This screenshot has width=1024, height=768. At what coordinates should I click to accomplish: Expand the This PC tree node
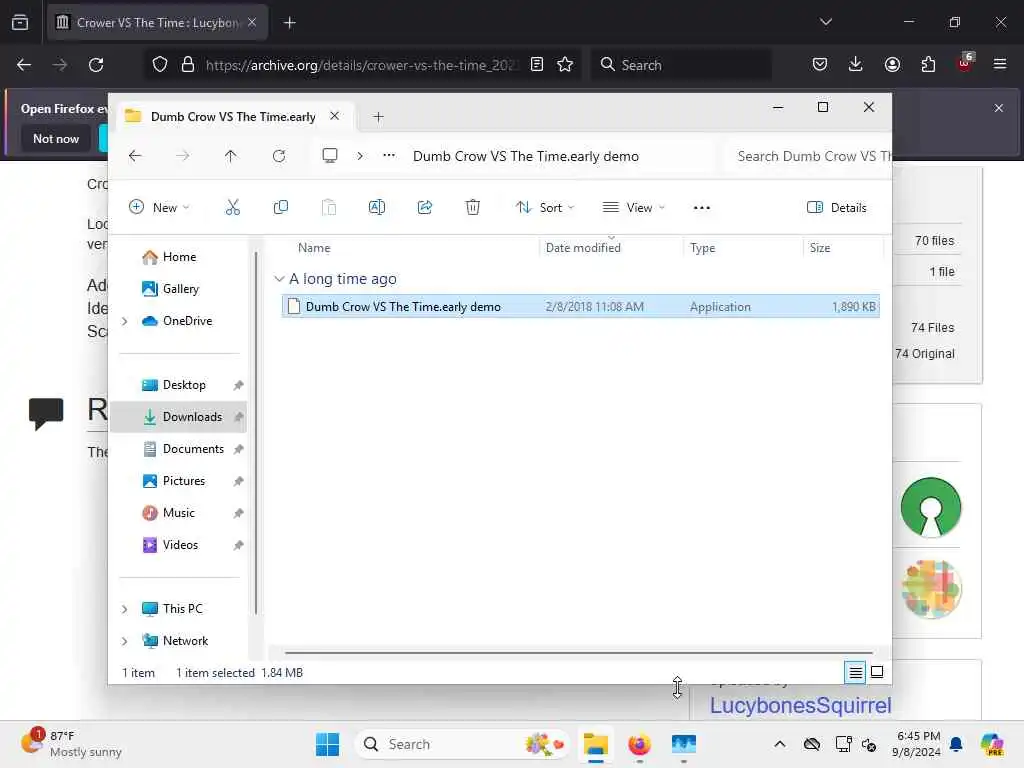tap(125, 609)
